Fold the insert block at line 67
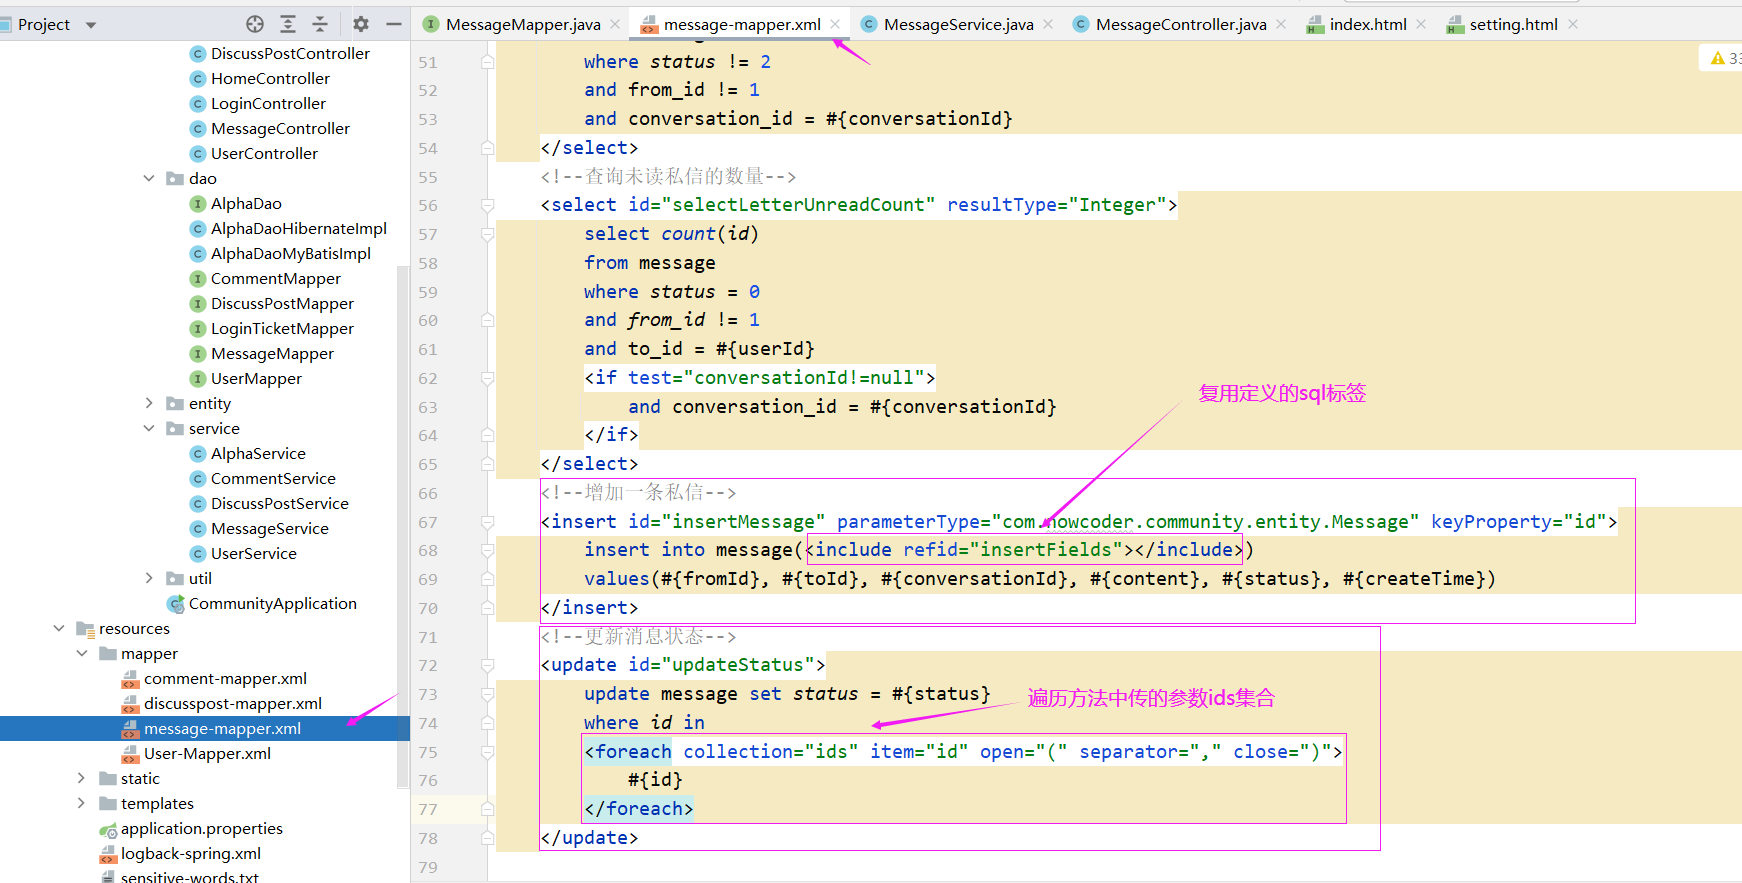 pyautogui.click(x=487, y=522)
